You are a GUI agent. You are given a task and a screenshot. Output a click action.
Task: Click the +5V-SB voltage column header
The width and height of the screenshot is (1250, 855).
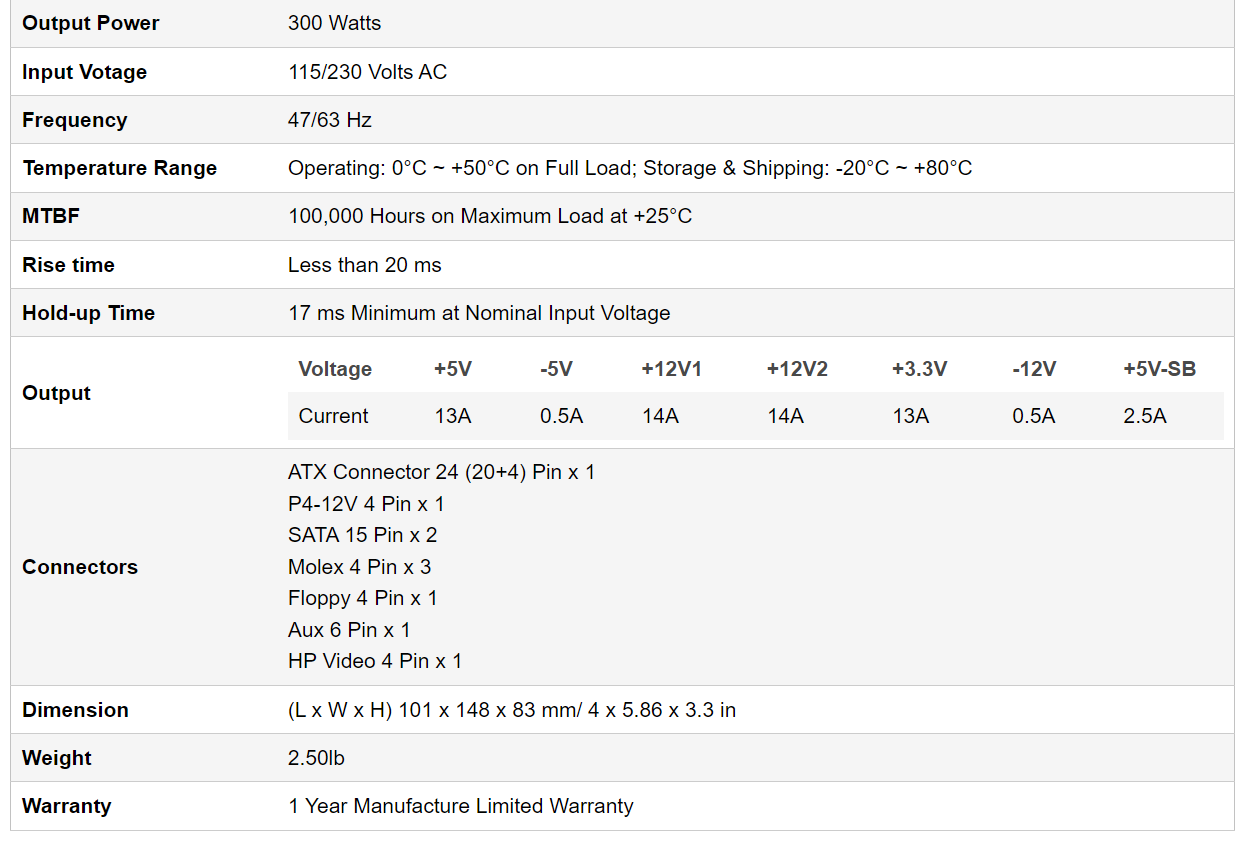click(1159, 369)
